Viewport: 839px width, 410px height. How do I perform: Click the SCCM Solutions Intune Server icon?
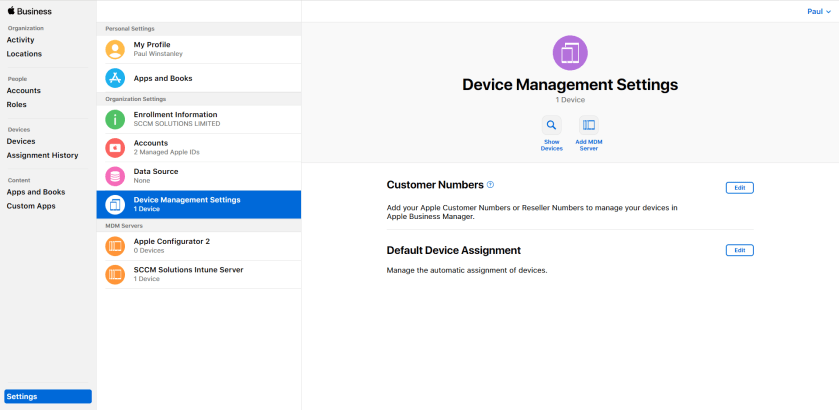(x=115, y=274)
